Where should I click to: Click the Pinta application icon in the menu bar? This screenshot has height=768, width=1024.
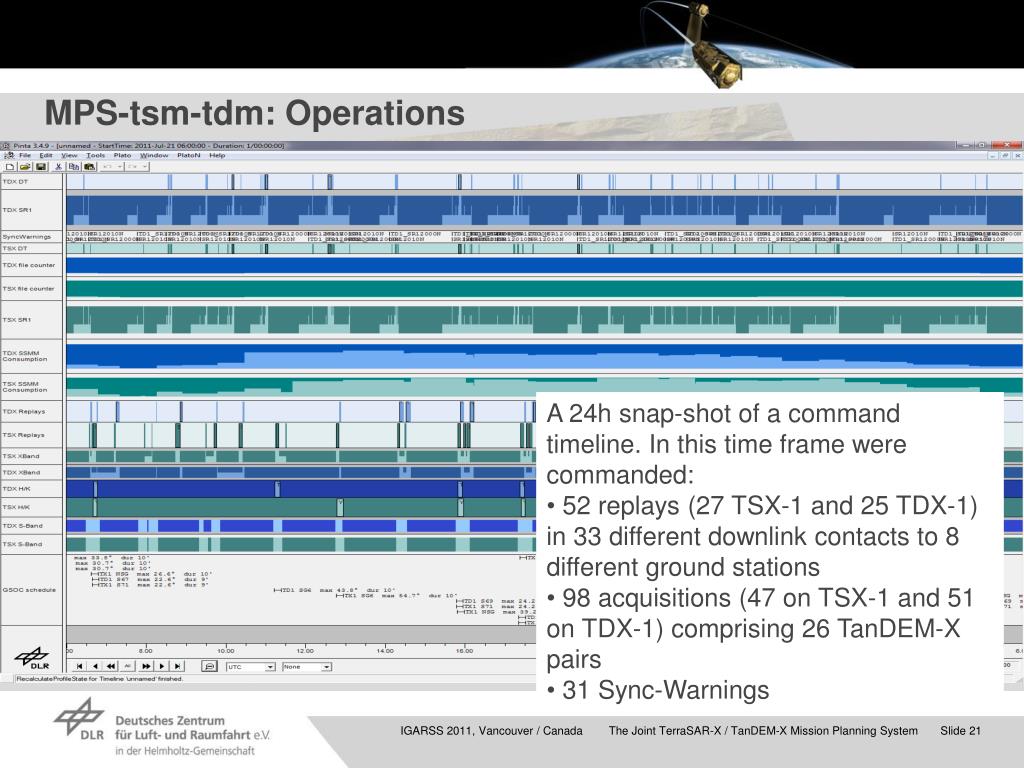point(8,155)
